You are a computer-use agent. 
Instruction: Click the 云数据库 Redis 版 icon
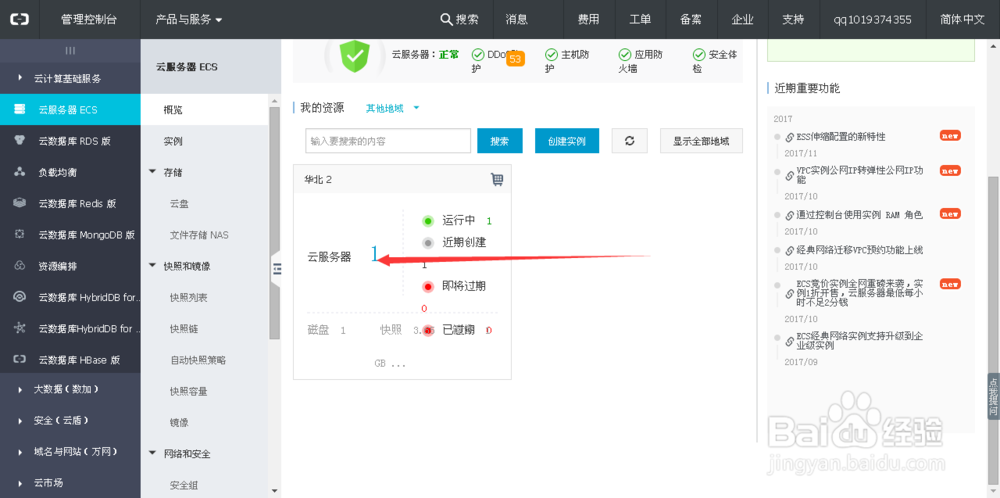point(19,203)
